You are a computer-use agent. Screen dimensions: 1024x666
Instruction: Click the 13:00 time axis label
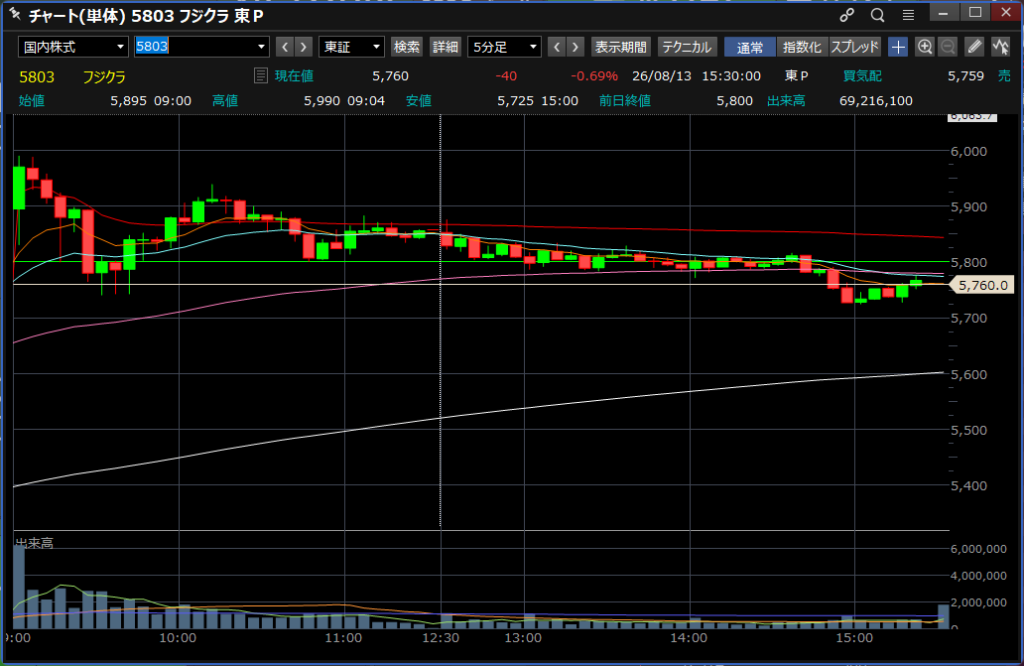(x=523, y=638)
